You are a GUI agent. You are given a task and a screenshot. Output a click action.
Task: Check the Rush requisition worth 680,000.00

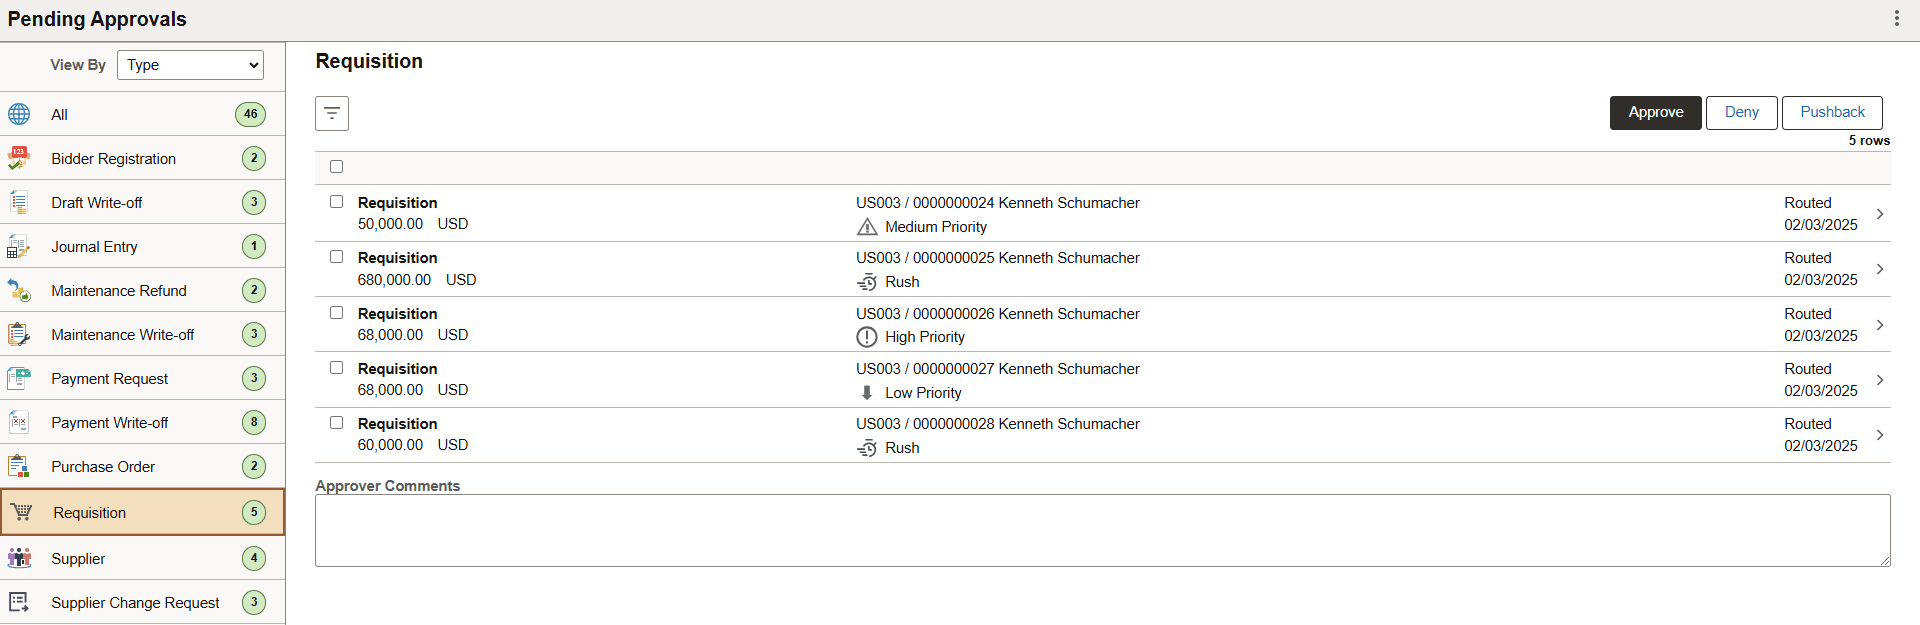[336, 256]
